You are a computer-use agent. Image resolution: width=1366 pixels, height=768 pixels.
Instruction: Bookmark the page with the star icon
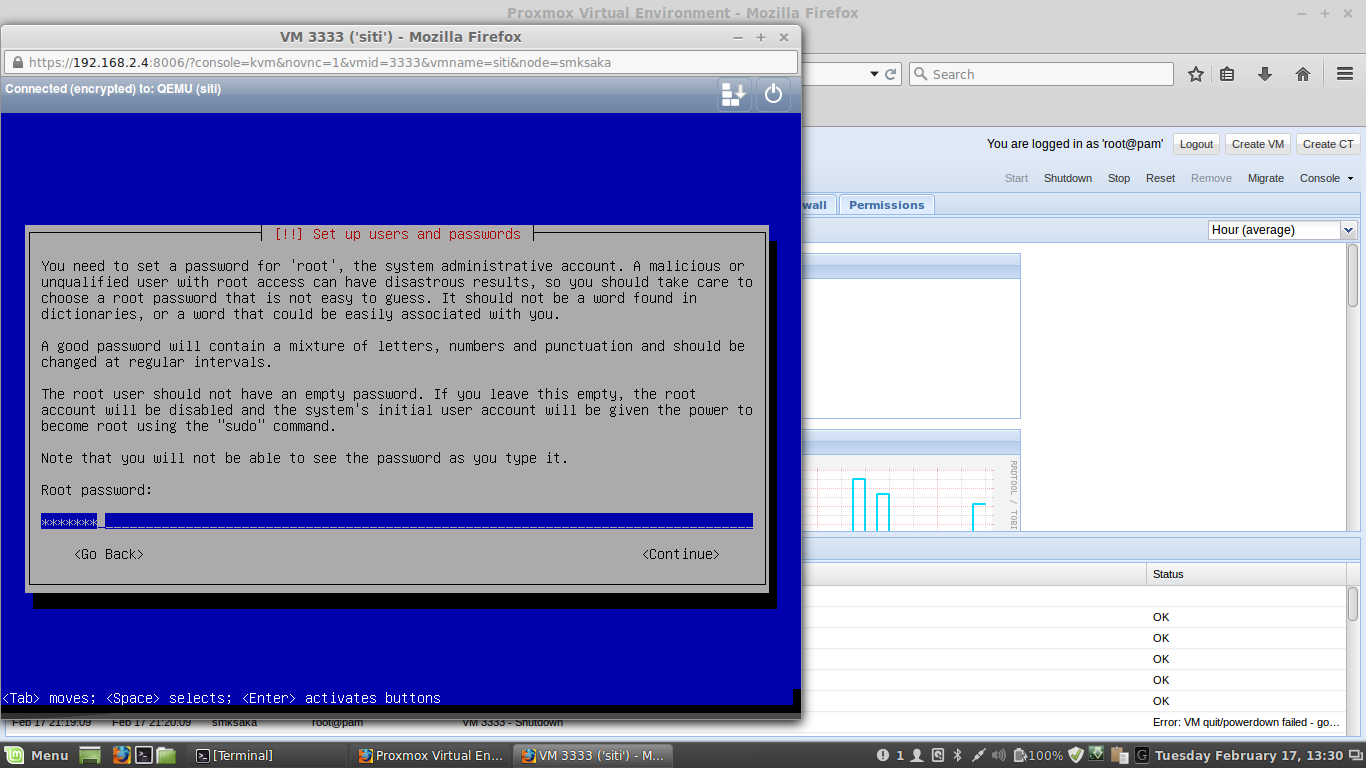pyautogui.click(x=1196, y=74)
